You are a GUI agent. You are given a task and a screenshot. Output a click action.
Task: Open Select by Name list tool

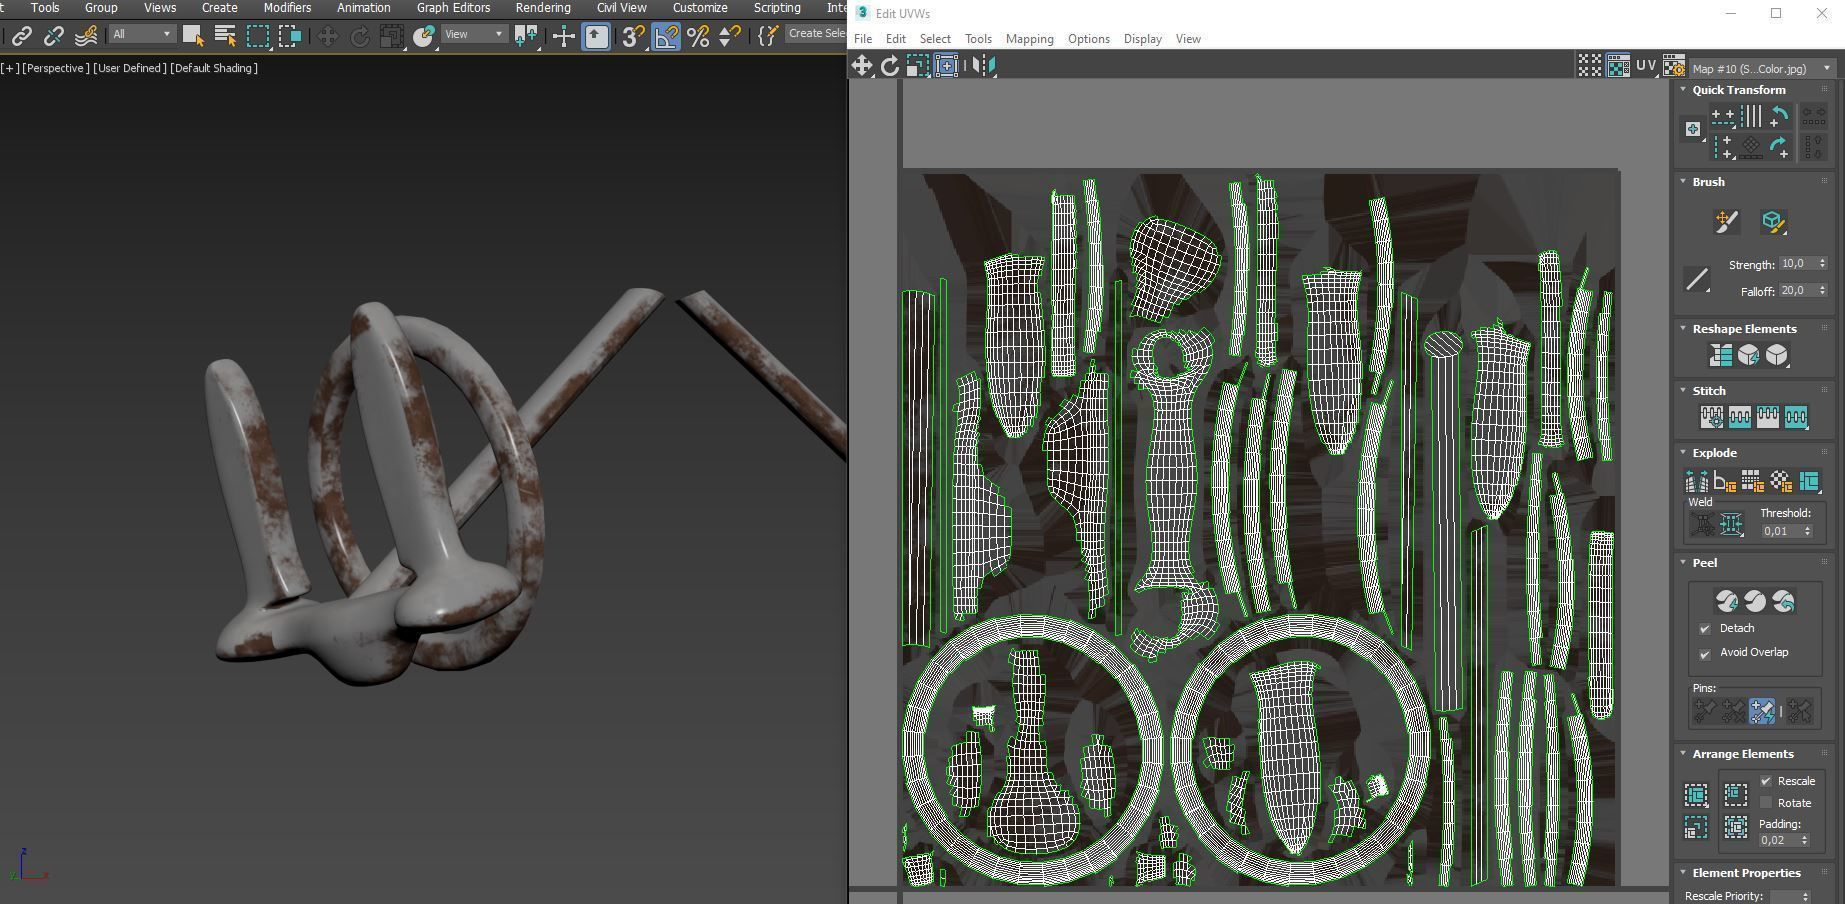point(225,37)
